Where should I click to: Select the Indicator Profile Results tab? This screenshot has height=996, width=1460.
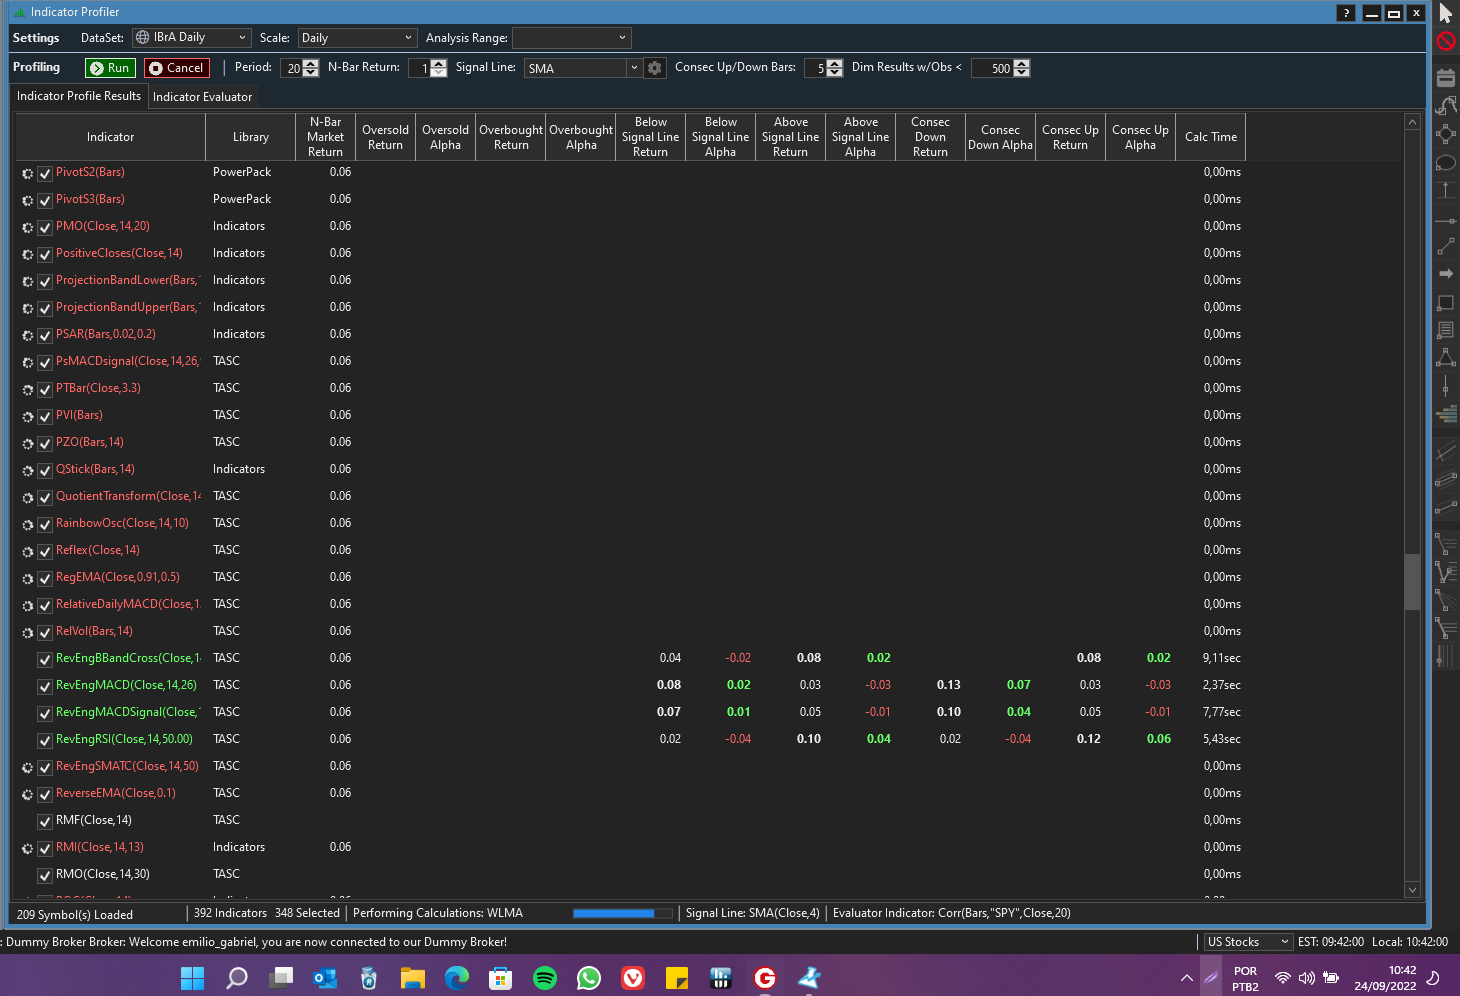click(79, 96)
